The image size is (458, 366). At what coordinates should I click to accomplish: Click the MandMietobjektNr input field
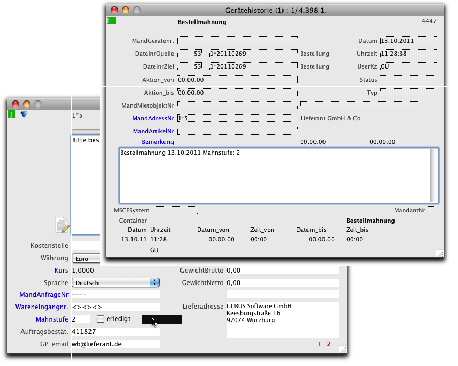[x=237, y=105]
